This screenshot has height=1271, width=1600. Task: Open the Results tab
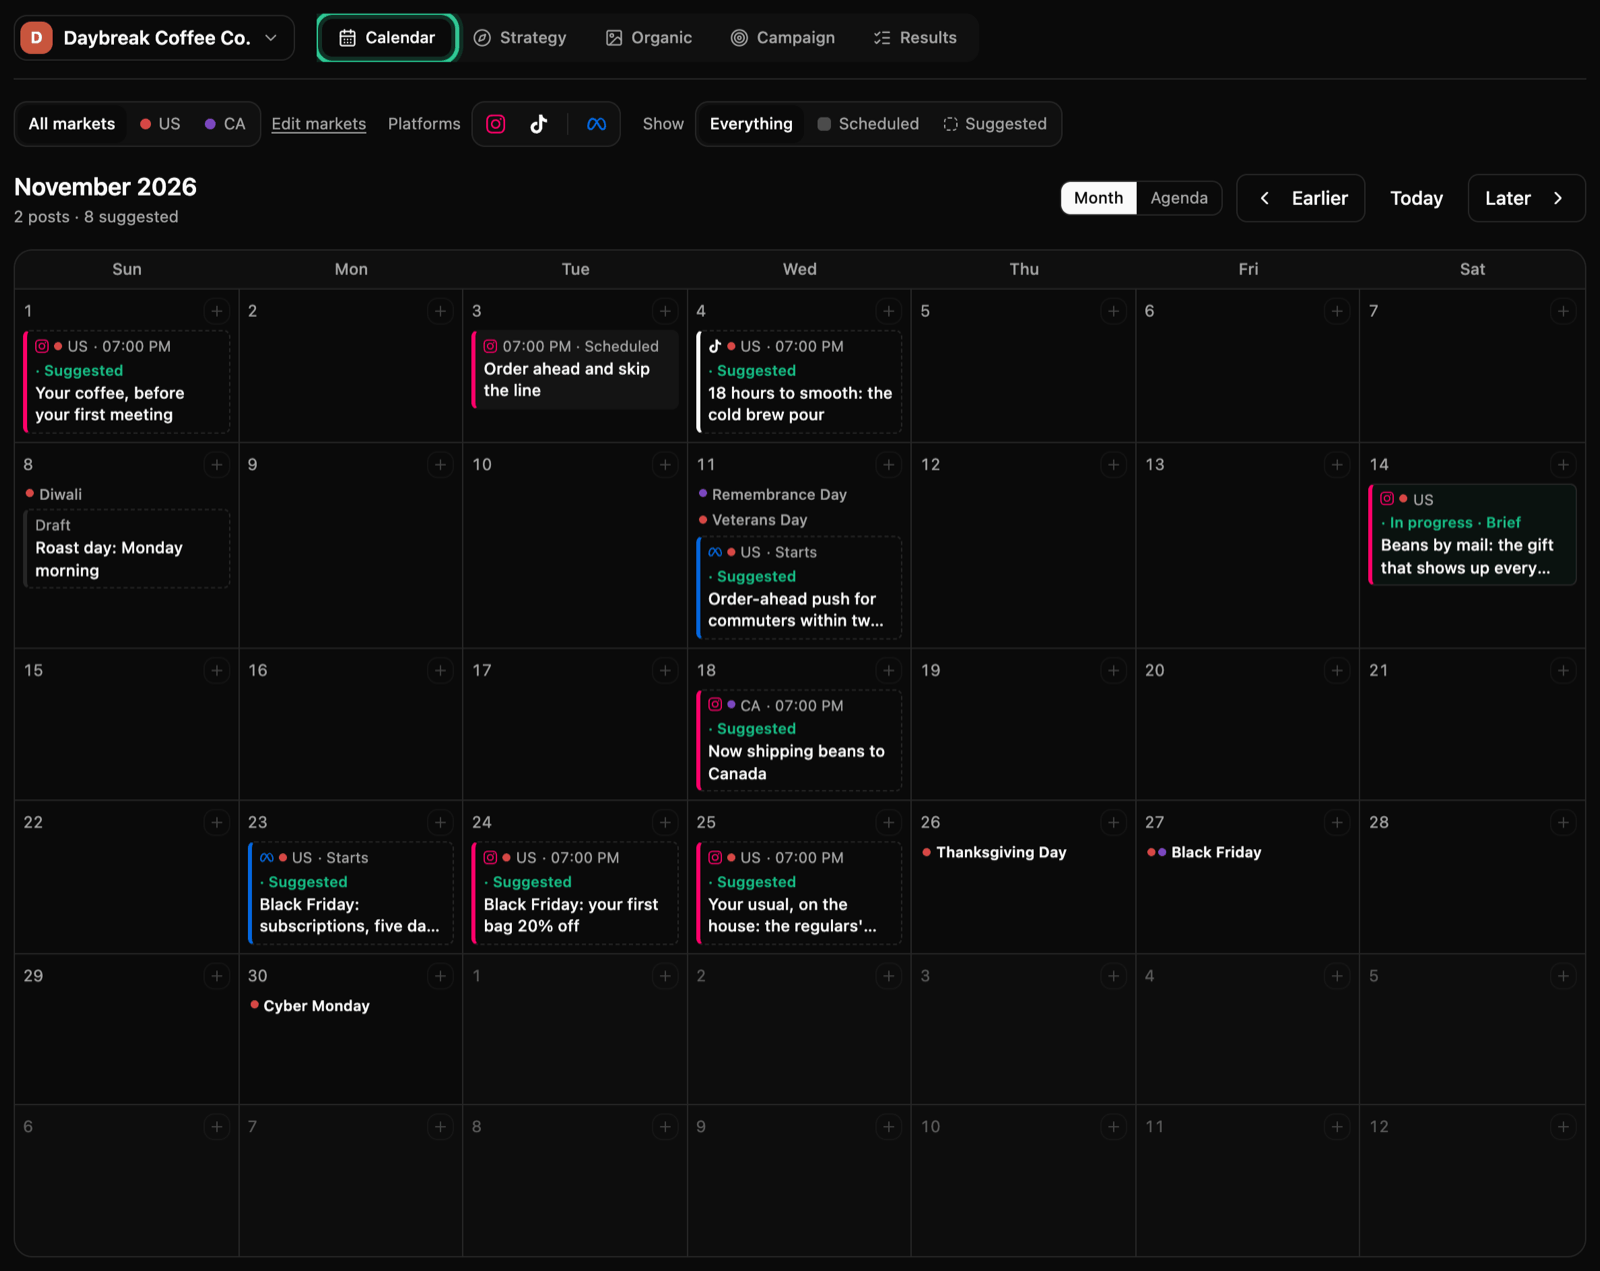[x=915, y=38]
